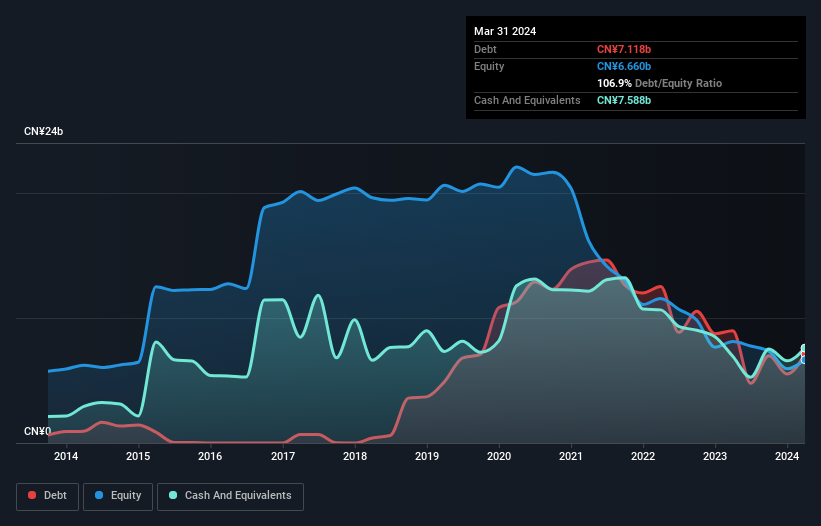The height and width of the screenshot is (526, 821).
Task: Click the CN¥0 y-axis label
Action: 38,431
